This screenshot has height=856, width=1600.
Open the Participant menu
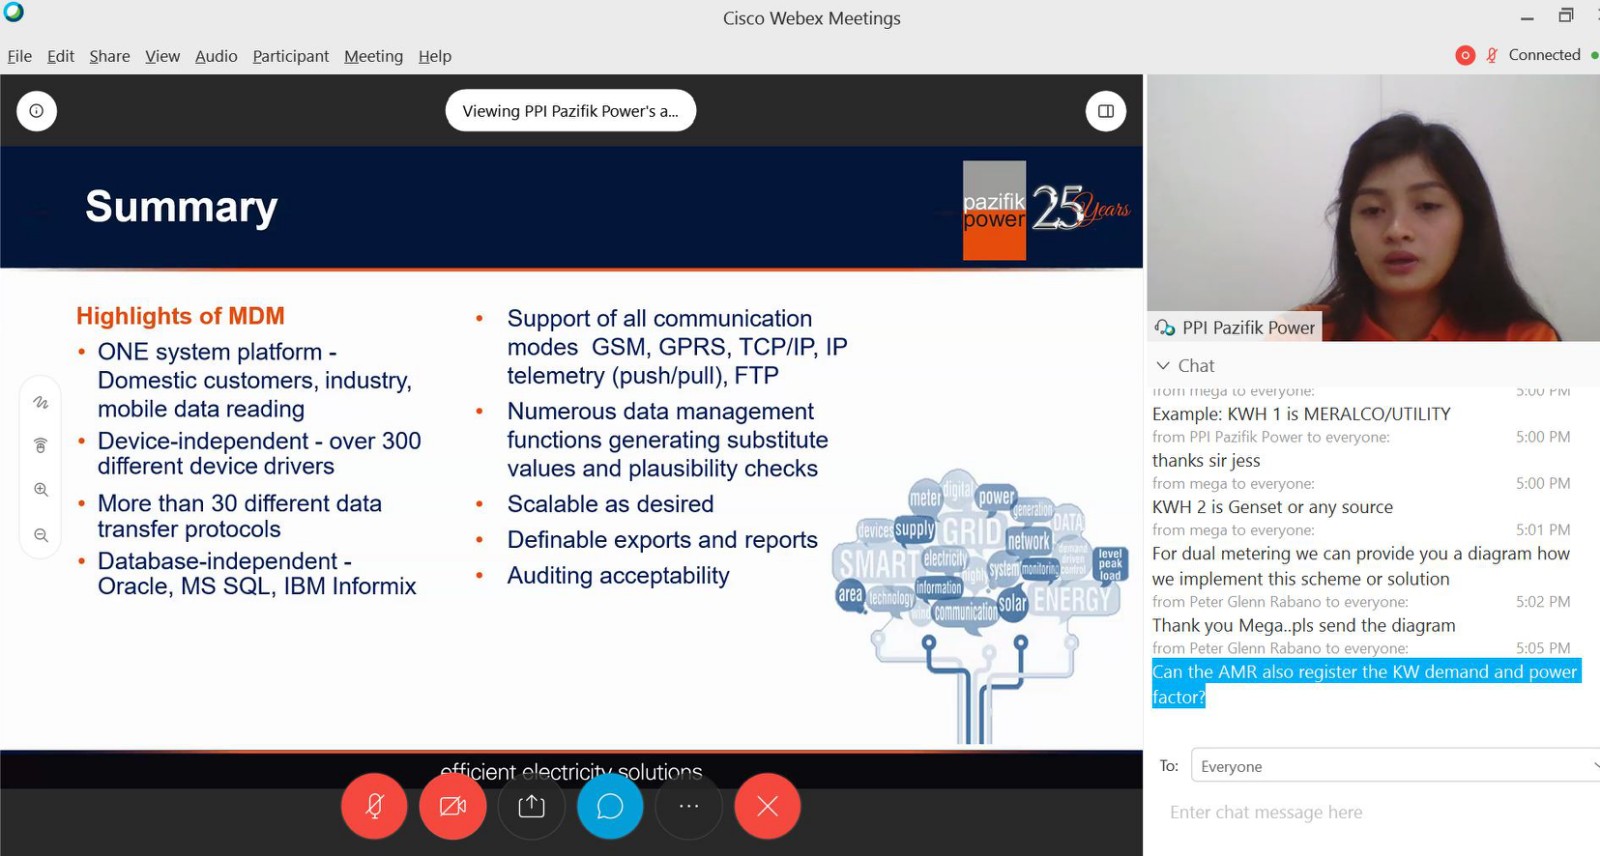pyautogui.click(x=290, y=56)
